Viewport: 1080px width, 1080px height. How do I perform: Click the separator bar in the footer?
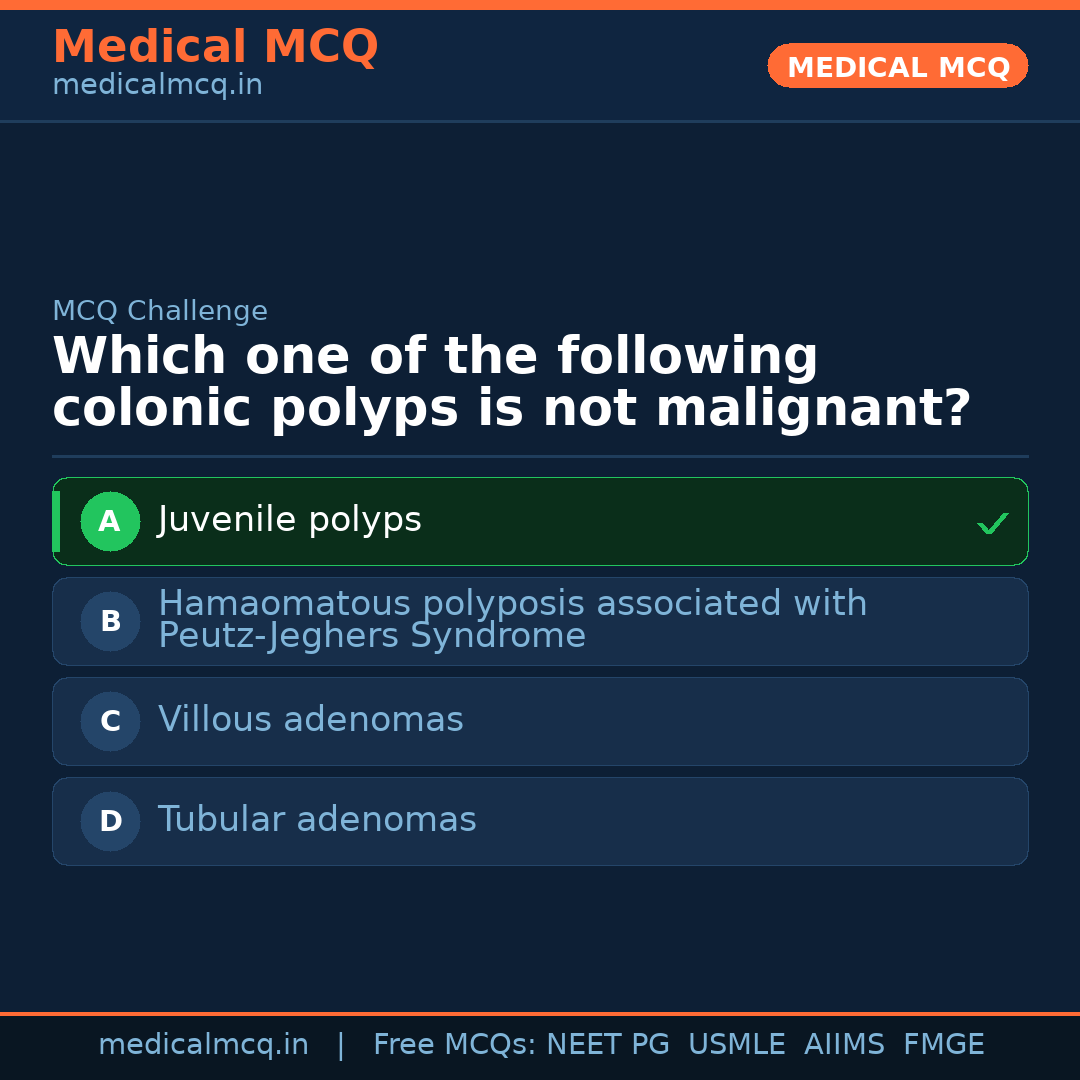click(x=341, y=1044)
